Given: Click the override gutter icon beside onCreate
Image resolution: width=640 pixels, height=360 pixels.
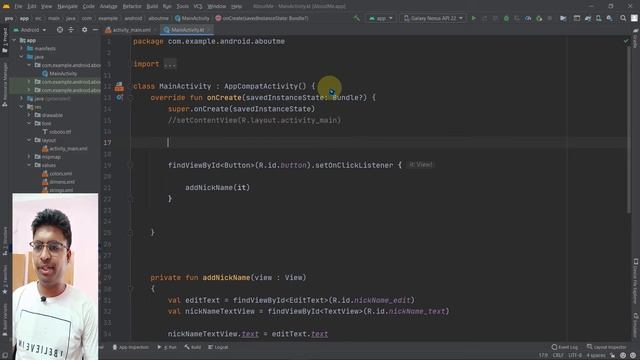Looking at the screenshot, I should 119,98.
